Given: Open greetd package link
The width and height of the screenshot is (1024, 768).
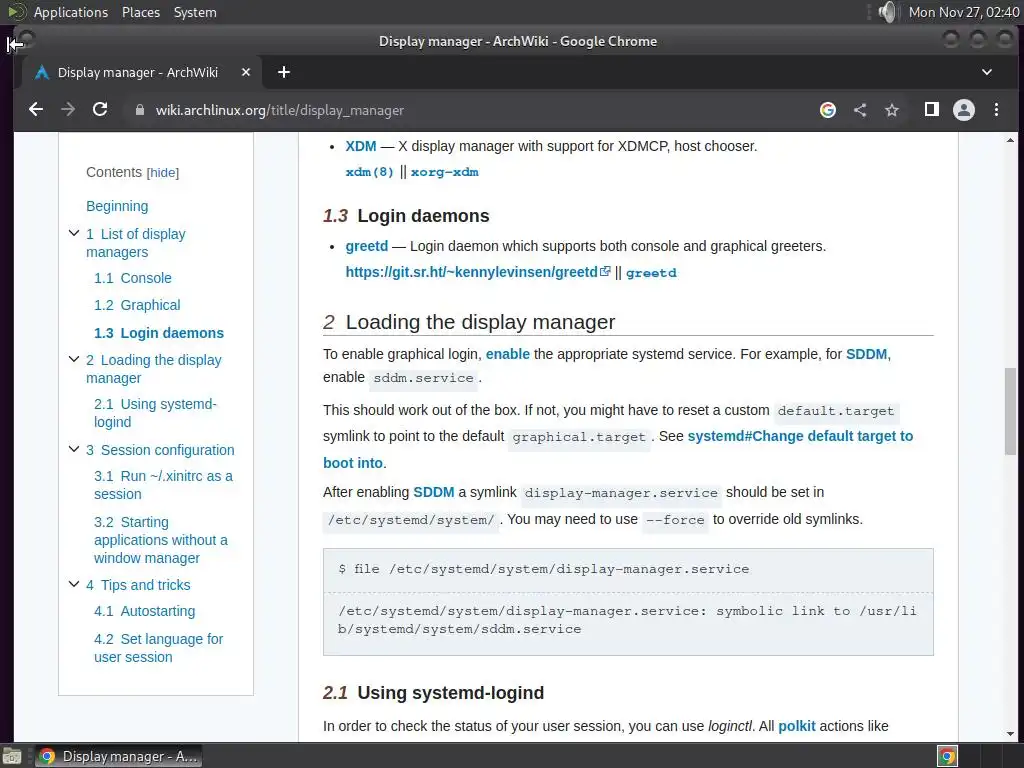Looking at the screenshot, I should pyautogui.click(x=651, y=273).
